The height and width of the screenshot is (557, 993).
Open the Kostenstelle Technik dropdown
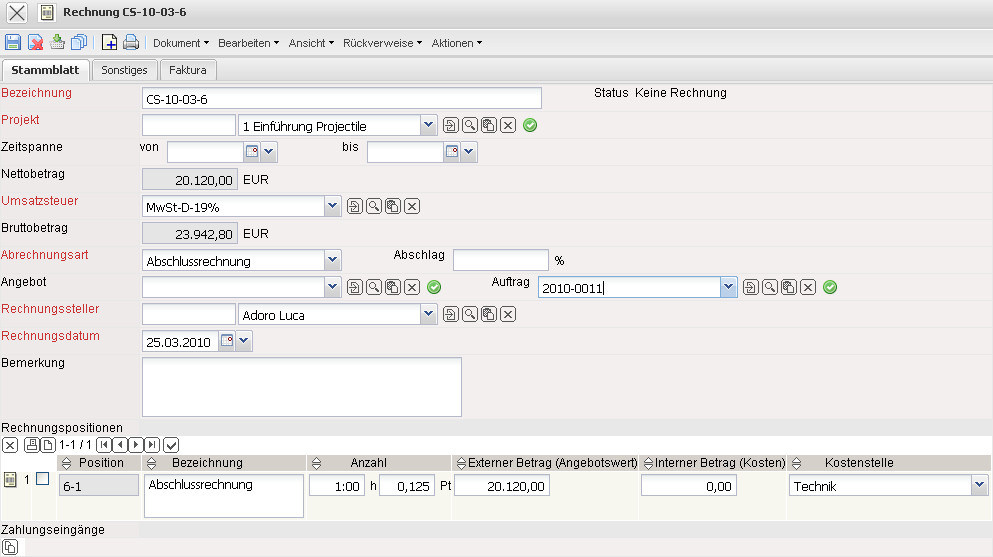point(978,486)
